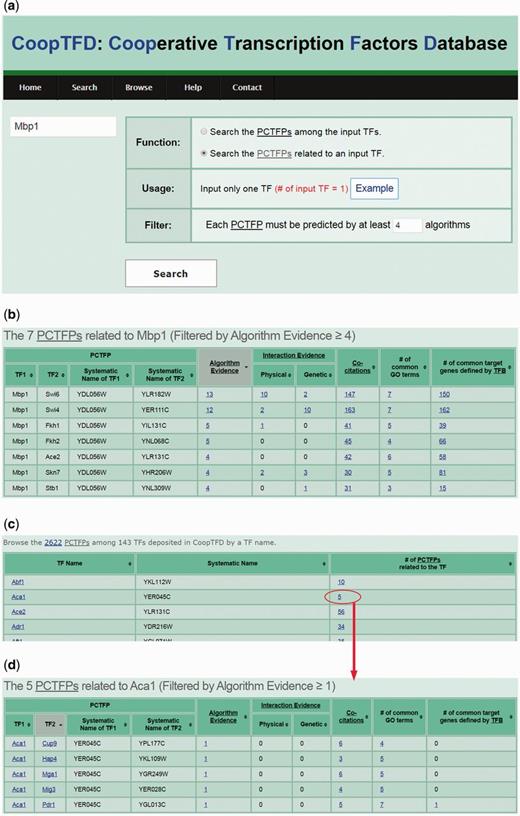Screen dimensions: 520x816
Task: Click the white Search button
Action: pos(171,273)
